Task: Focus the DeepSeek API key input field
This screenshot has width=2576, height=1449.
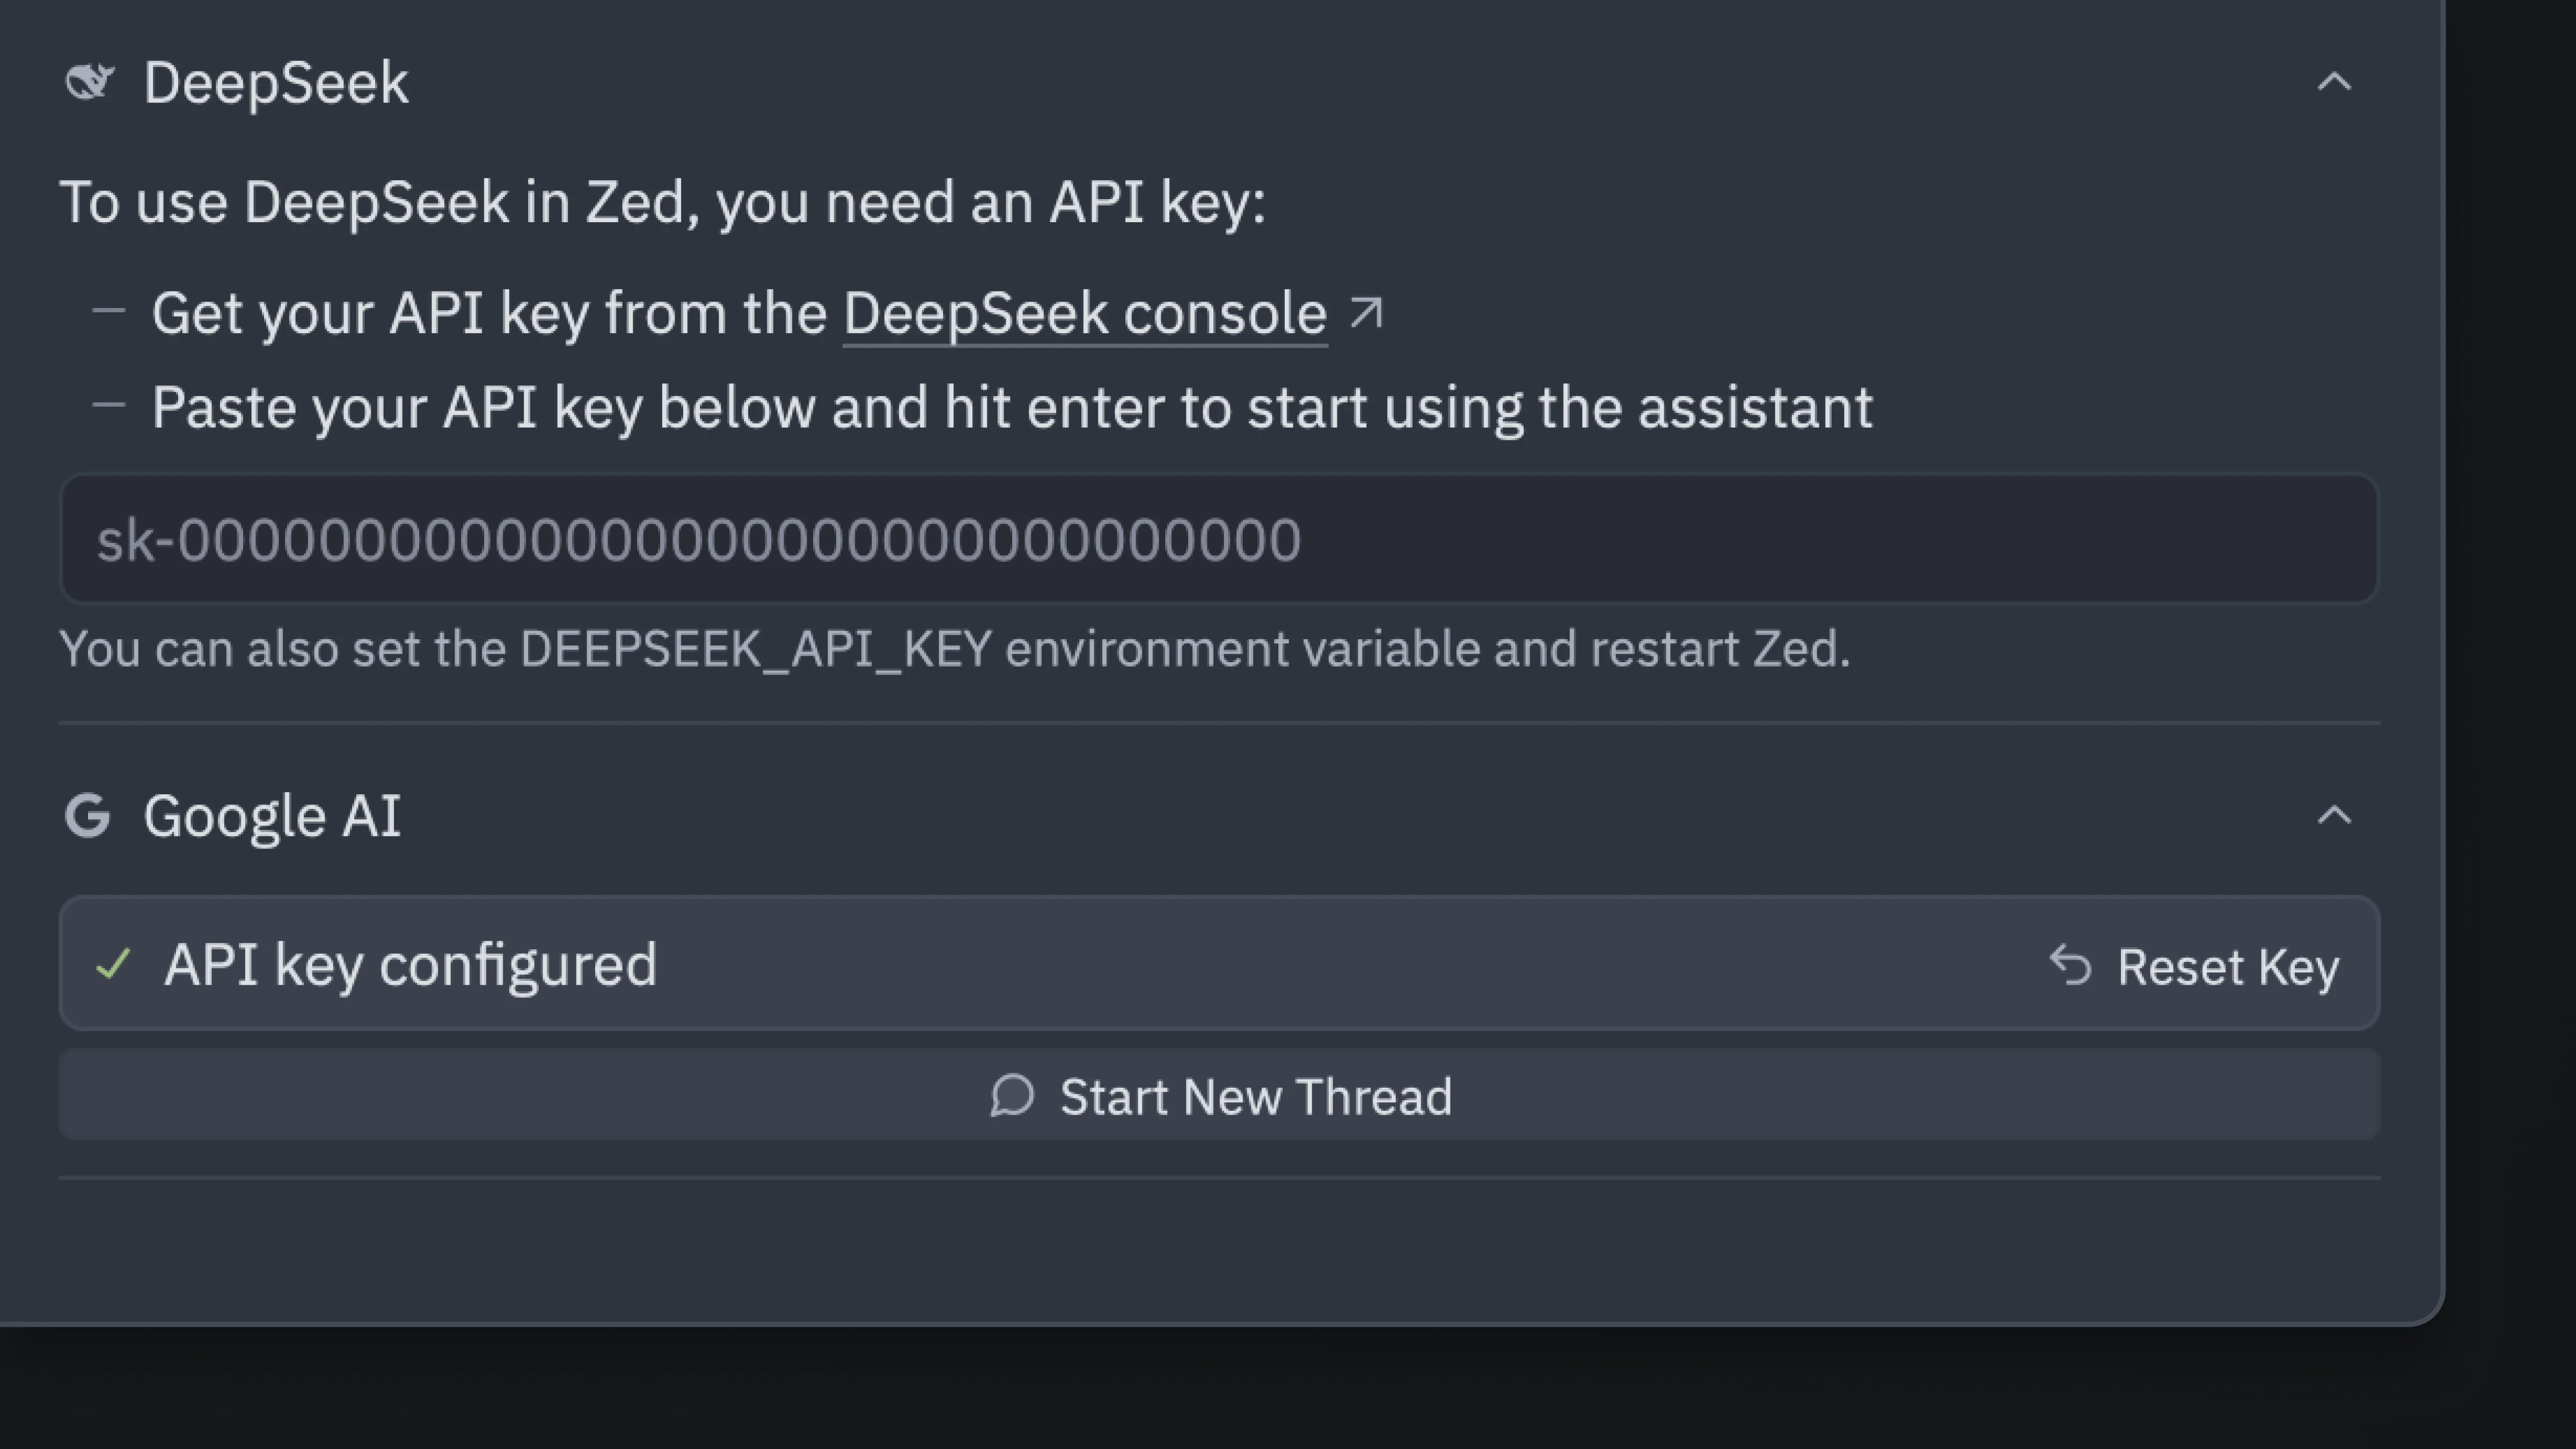Action: pyautogui.click(x=1218, y=539)
